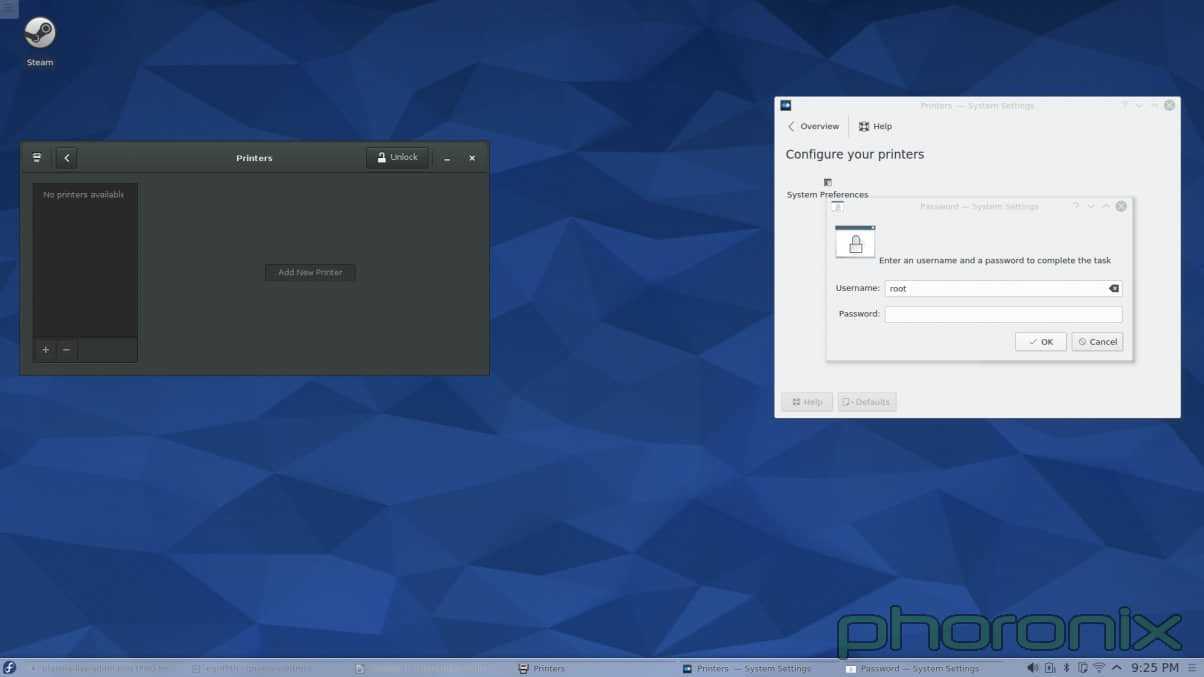The image size is (1204, 677).
Task: Open the hamburger menu in the Printers window
Action: coord(37,157)
